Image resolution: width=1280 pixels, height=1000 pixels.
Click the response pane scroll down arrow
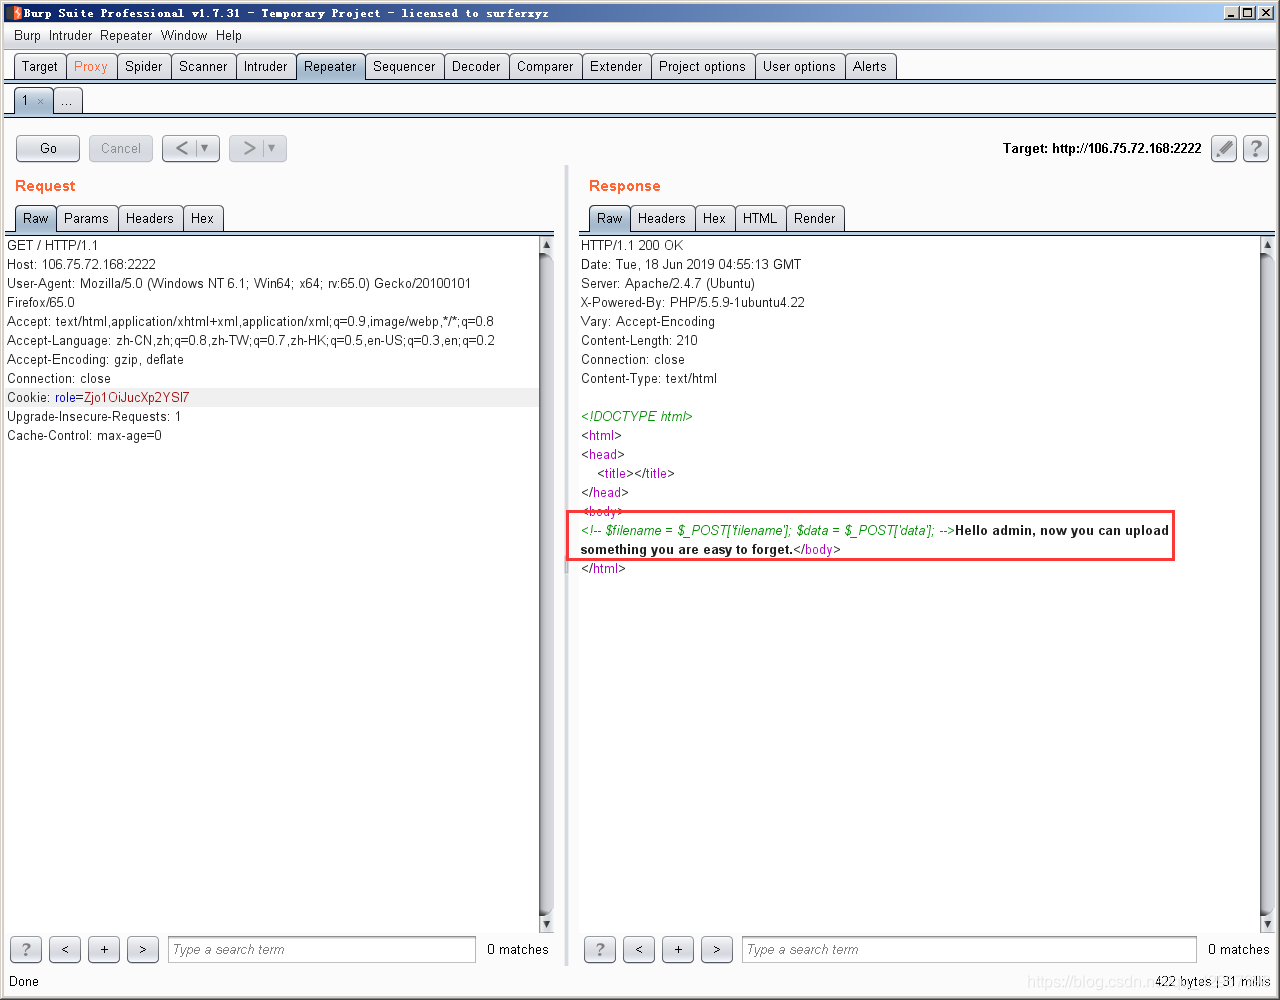pyautogui.click(x=1268, y=924)
